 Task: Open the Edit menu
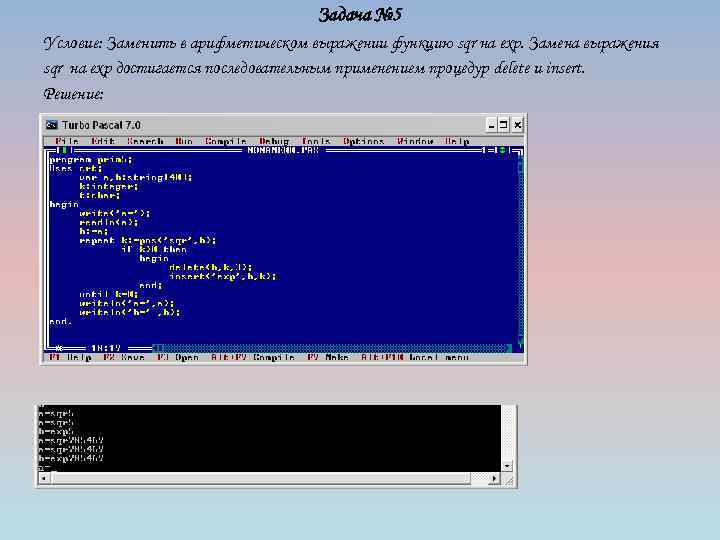(x=103, y=141)
